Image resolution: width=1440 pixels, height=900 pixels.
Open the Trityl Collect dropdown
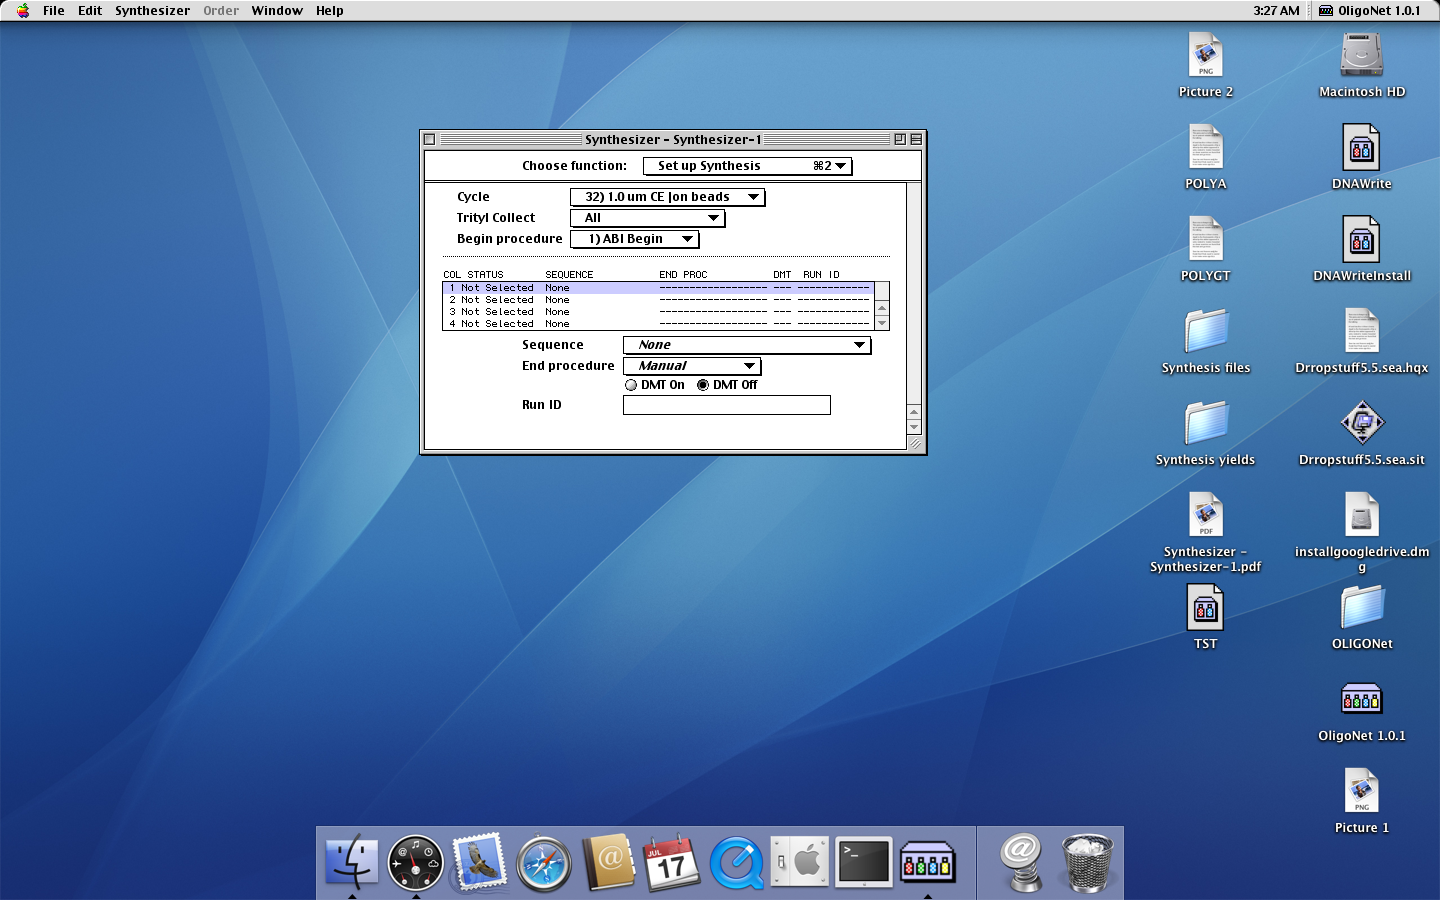point(647,218)
